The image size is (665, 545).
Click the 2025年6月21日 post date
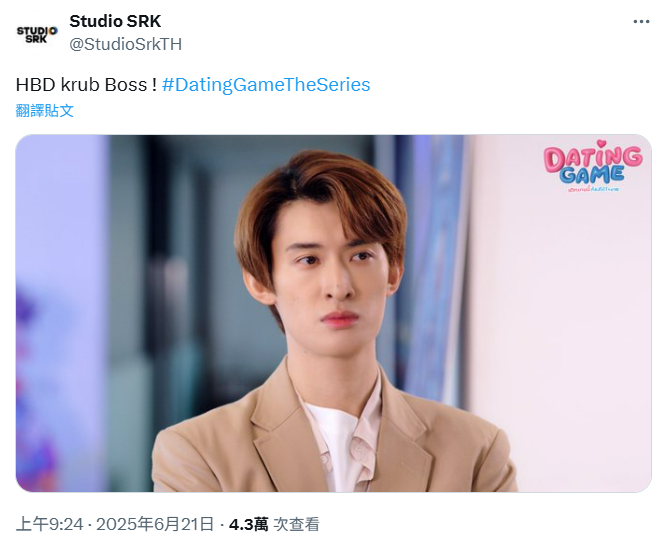point(155,524)
